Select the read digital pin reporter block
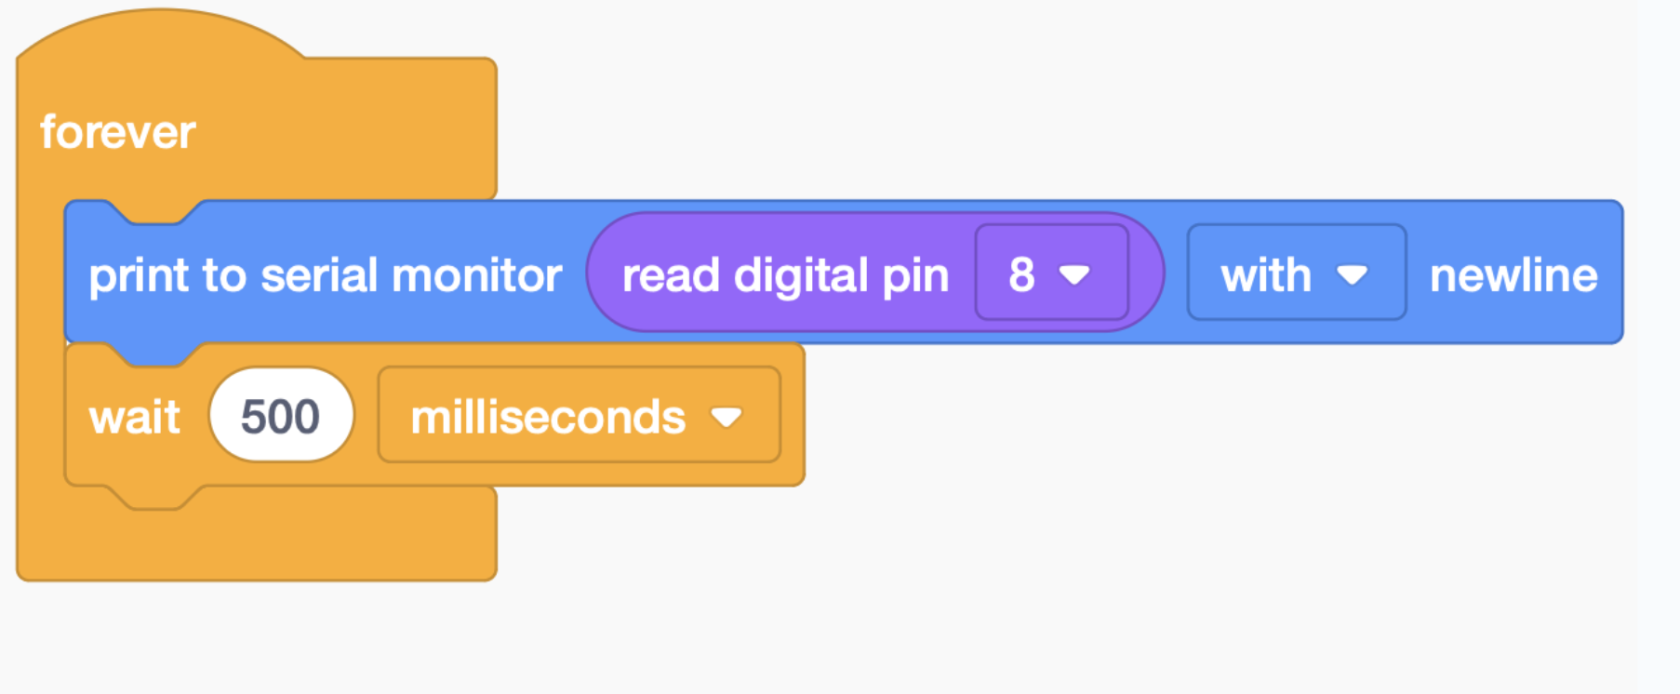1680x694 pixels. (x=785, y=274)
